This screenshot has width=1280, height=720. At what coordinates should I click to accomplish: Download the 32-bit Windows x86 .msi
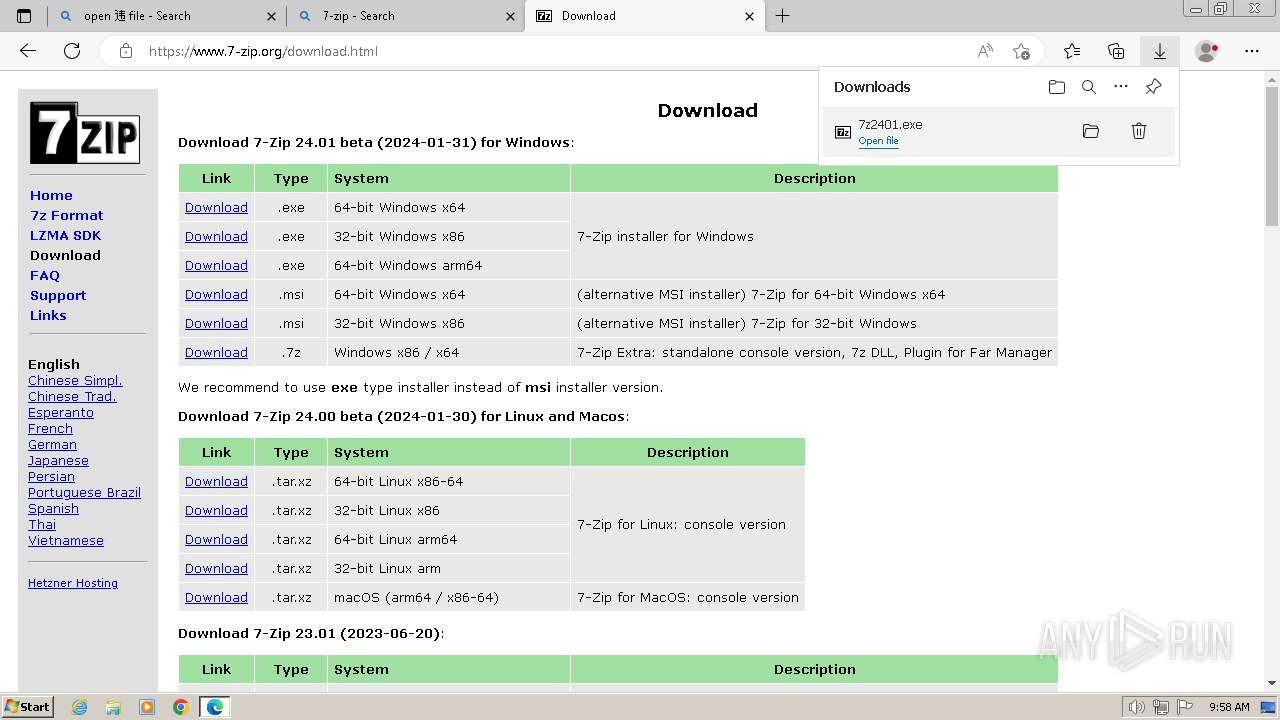(x=216, y=323)
